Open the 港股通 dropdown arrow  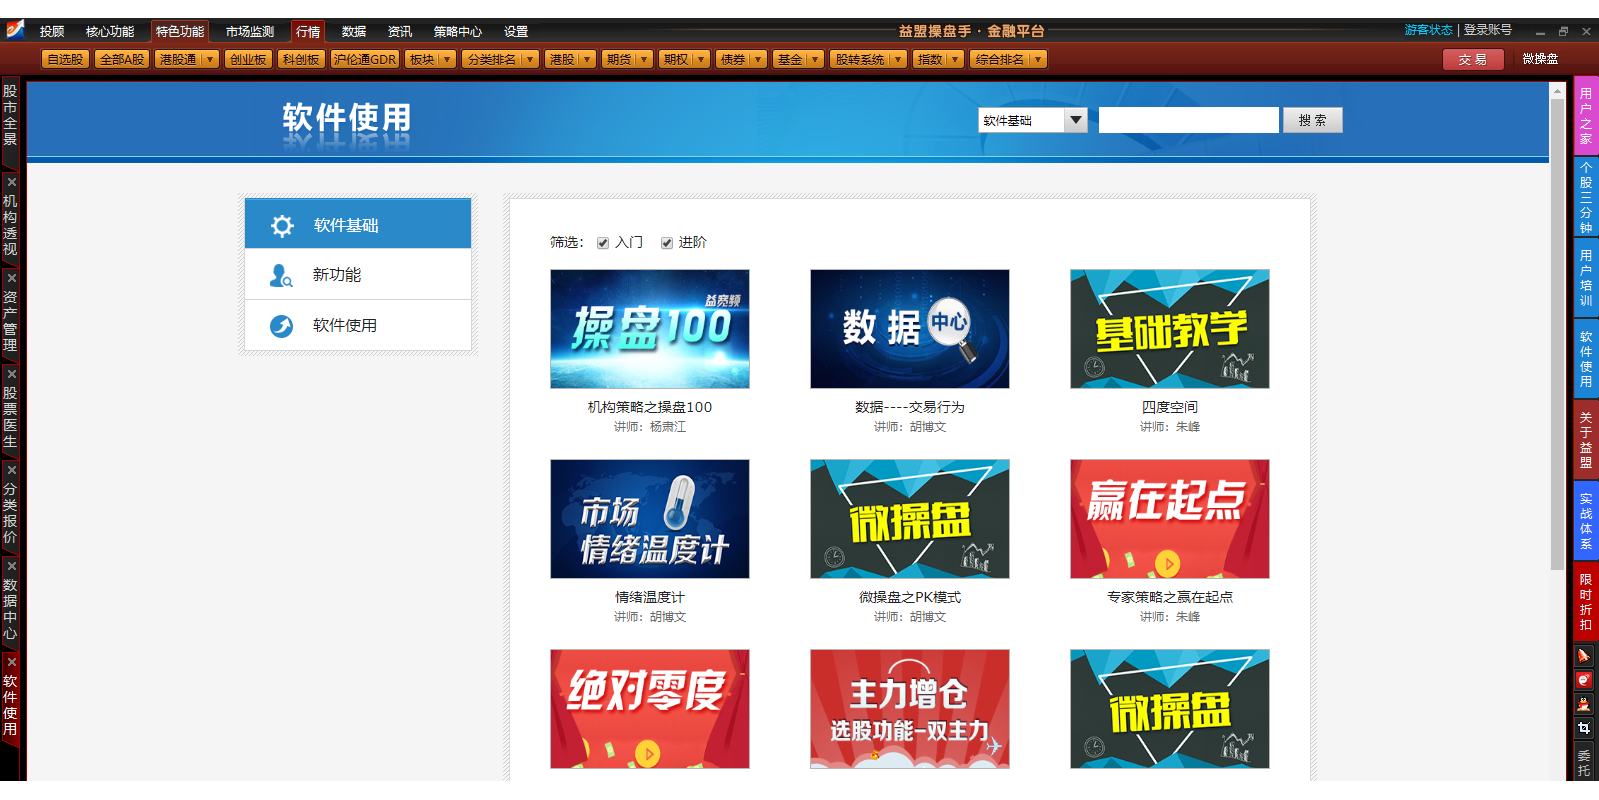[x=210, y=60]
